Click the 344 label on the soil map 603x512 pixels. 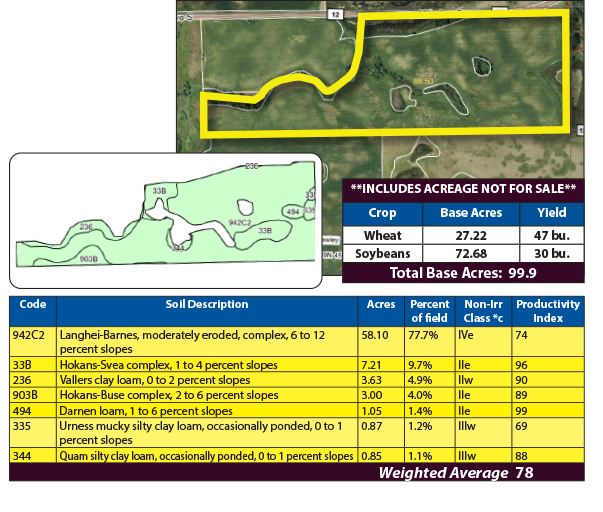click(178, 246)
